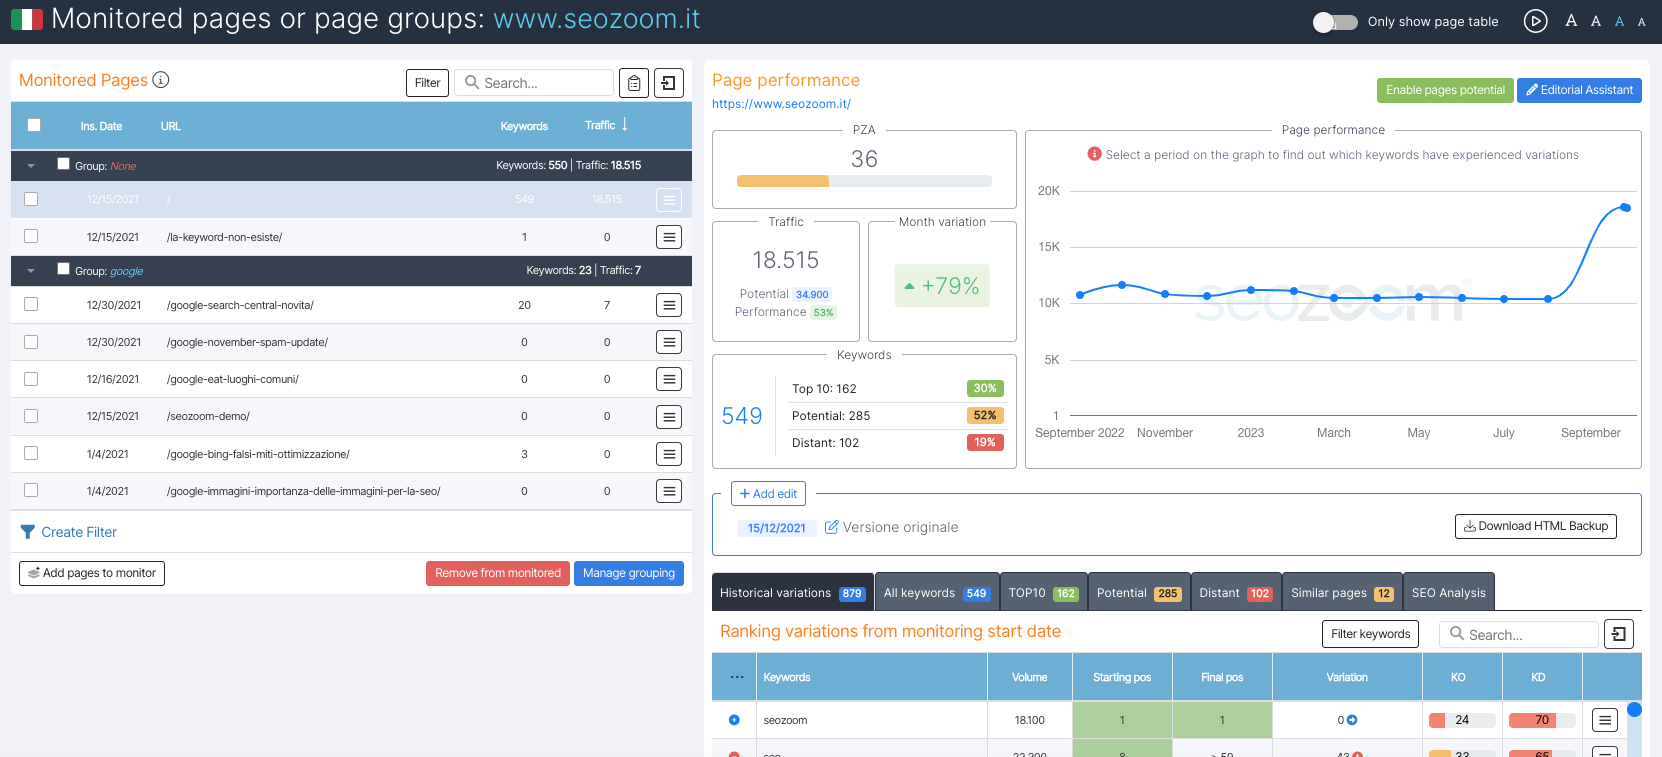Click the clipboard icon beside the pages search

(x=634, y=83)
